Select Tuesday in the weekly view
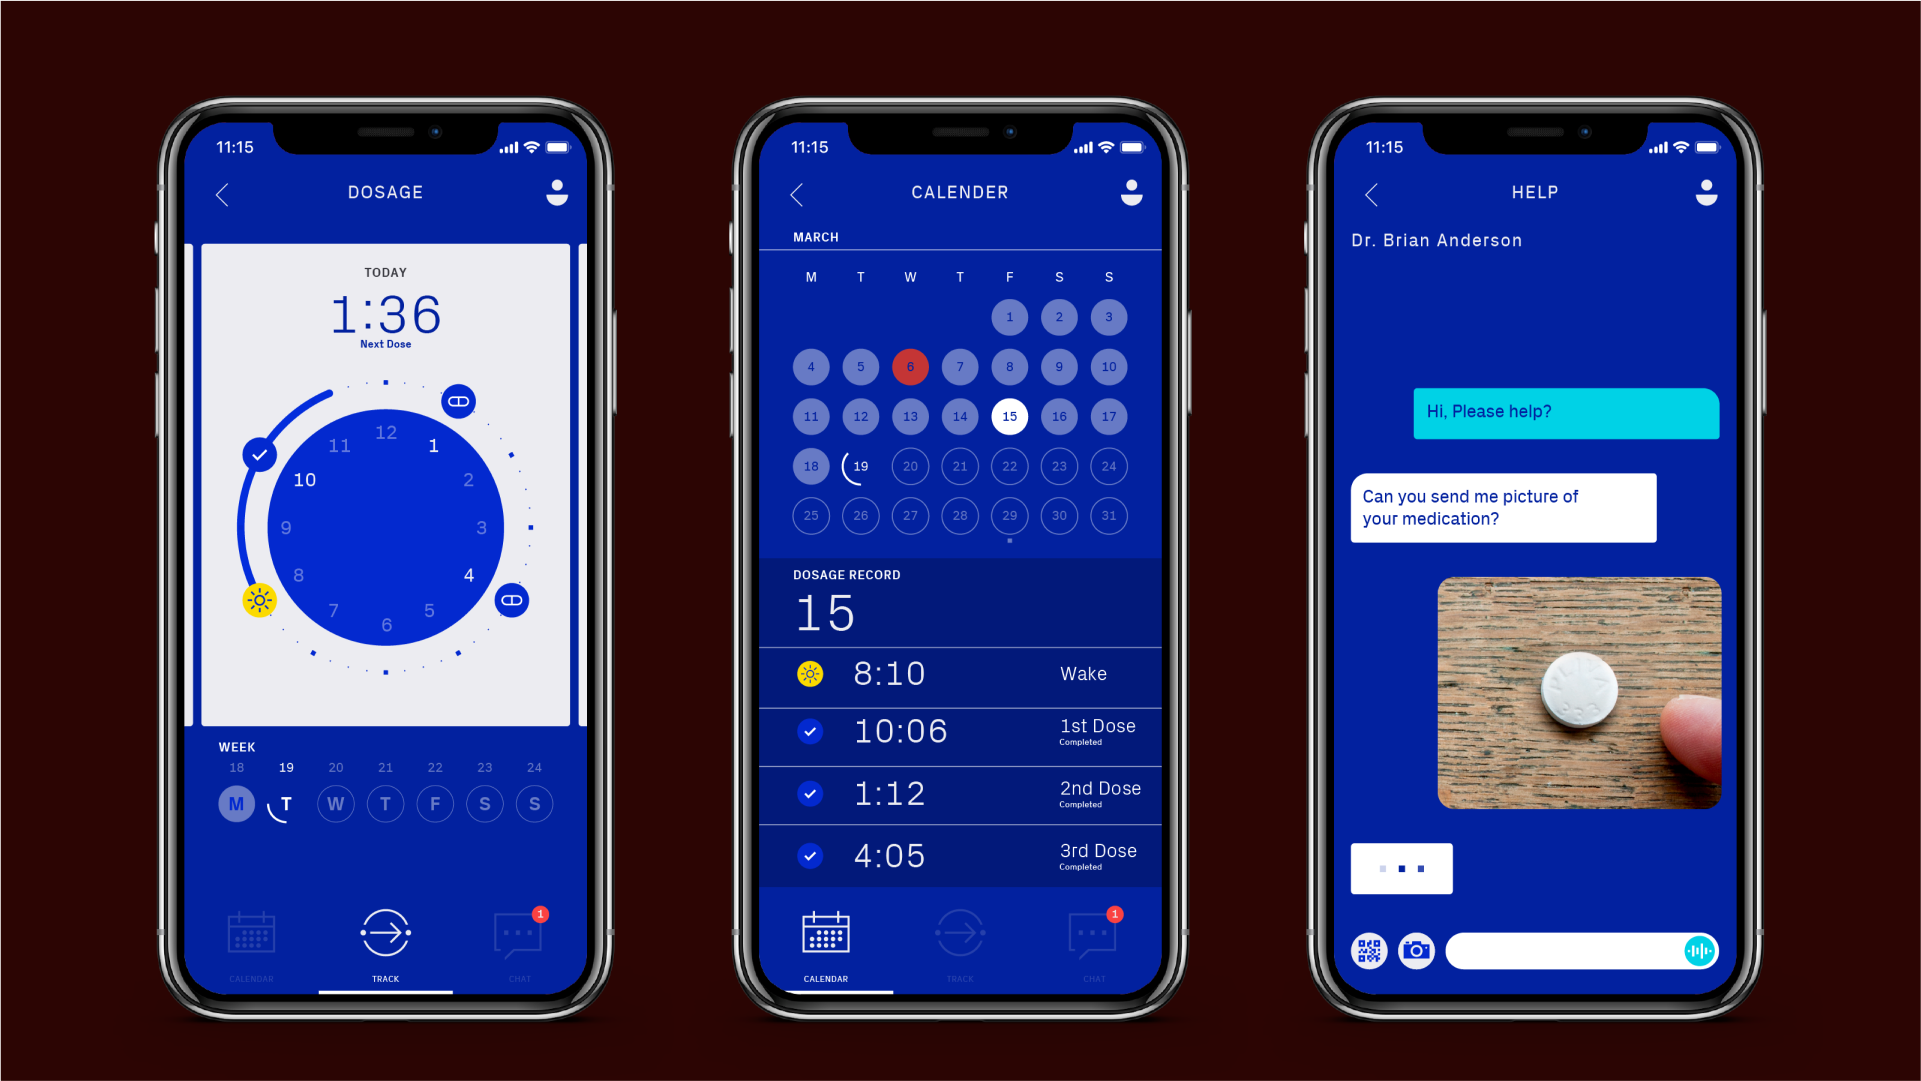Image resolution: width=1921 pixels, height=1081 pixels. [285, 803]
